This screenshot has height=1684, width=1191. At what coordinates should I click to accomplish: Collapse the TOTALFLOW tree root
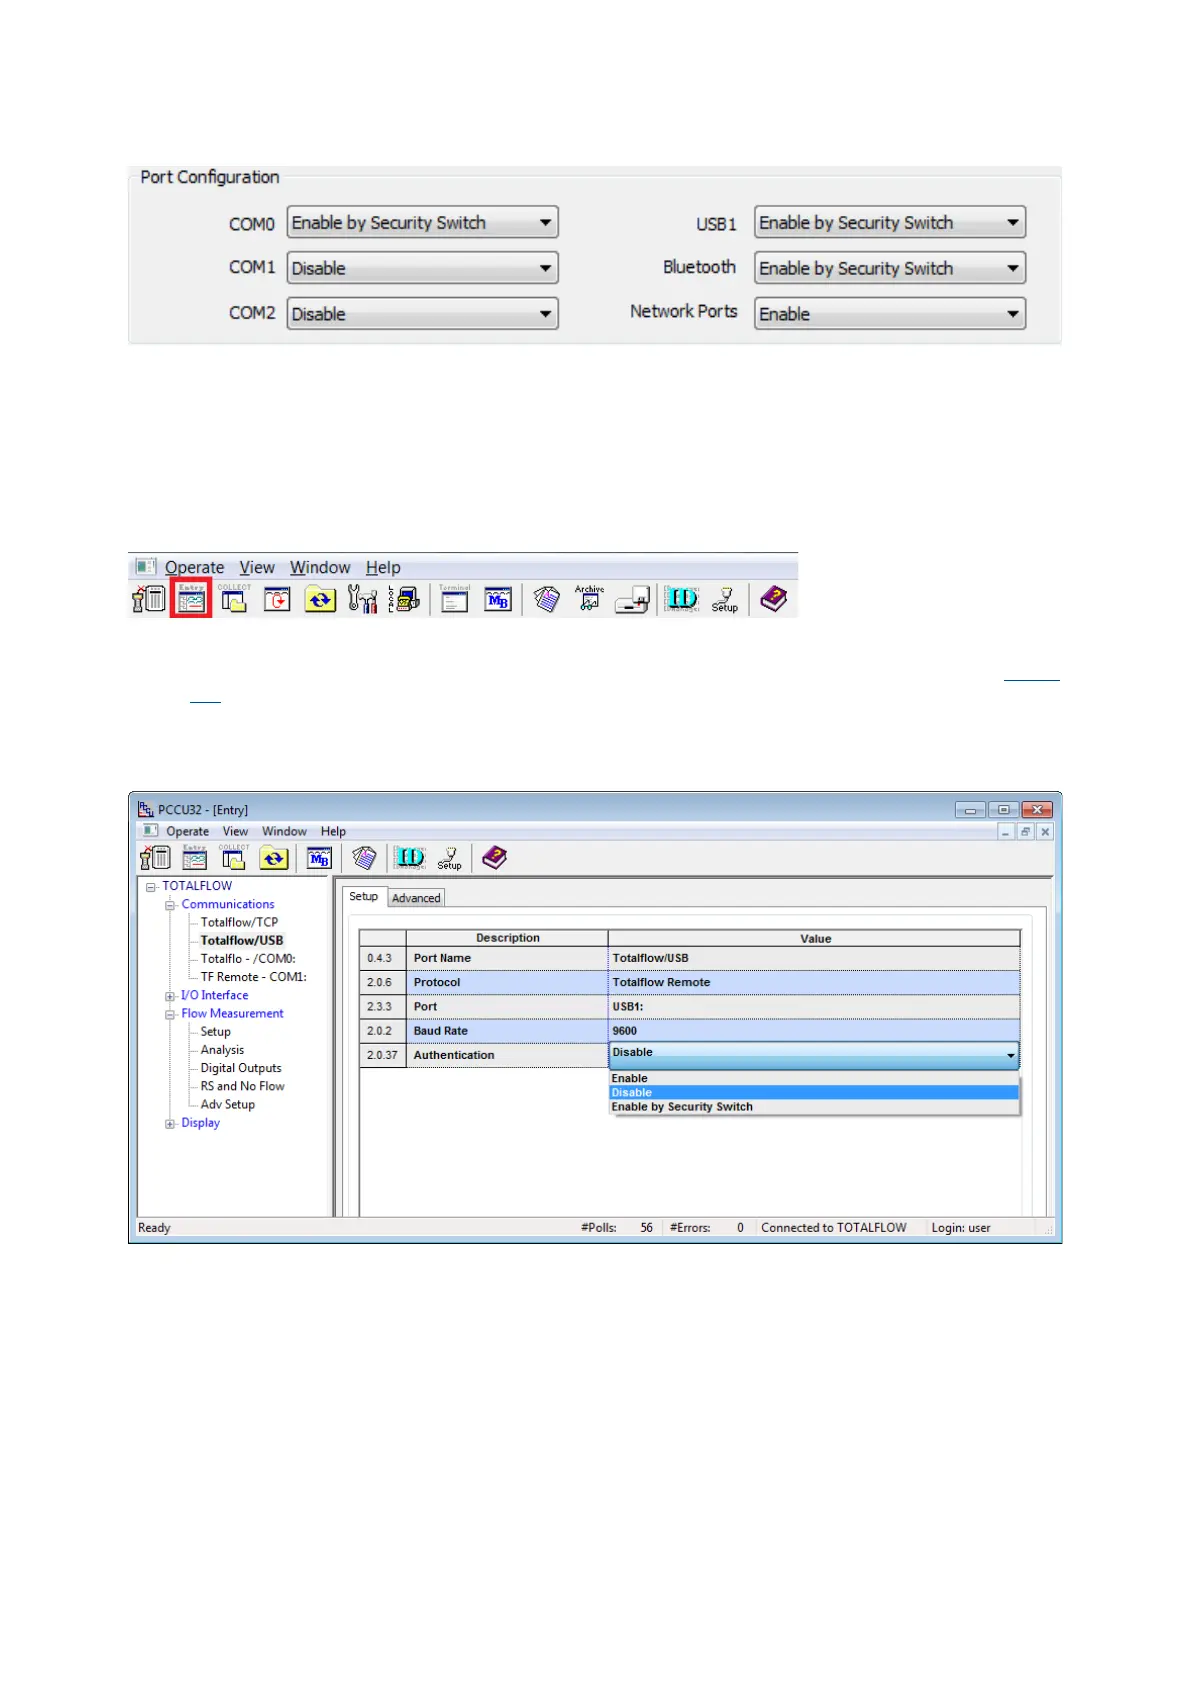click(151, 887)
